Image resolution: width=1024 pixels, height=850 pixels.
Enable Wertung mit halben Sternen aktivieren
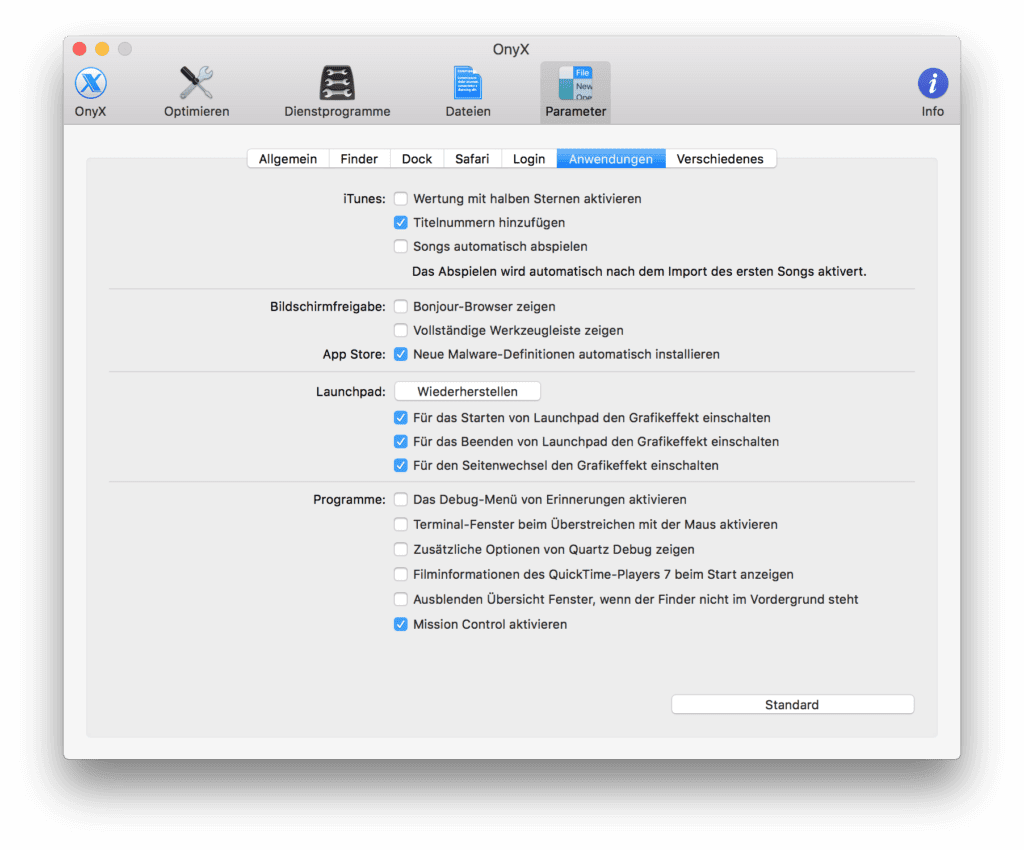(401, 198)
